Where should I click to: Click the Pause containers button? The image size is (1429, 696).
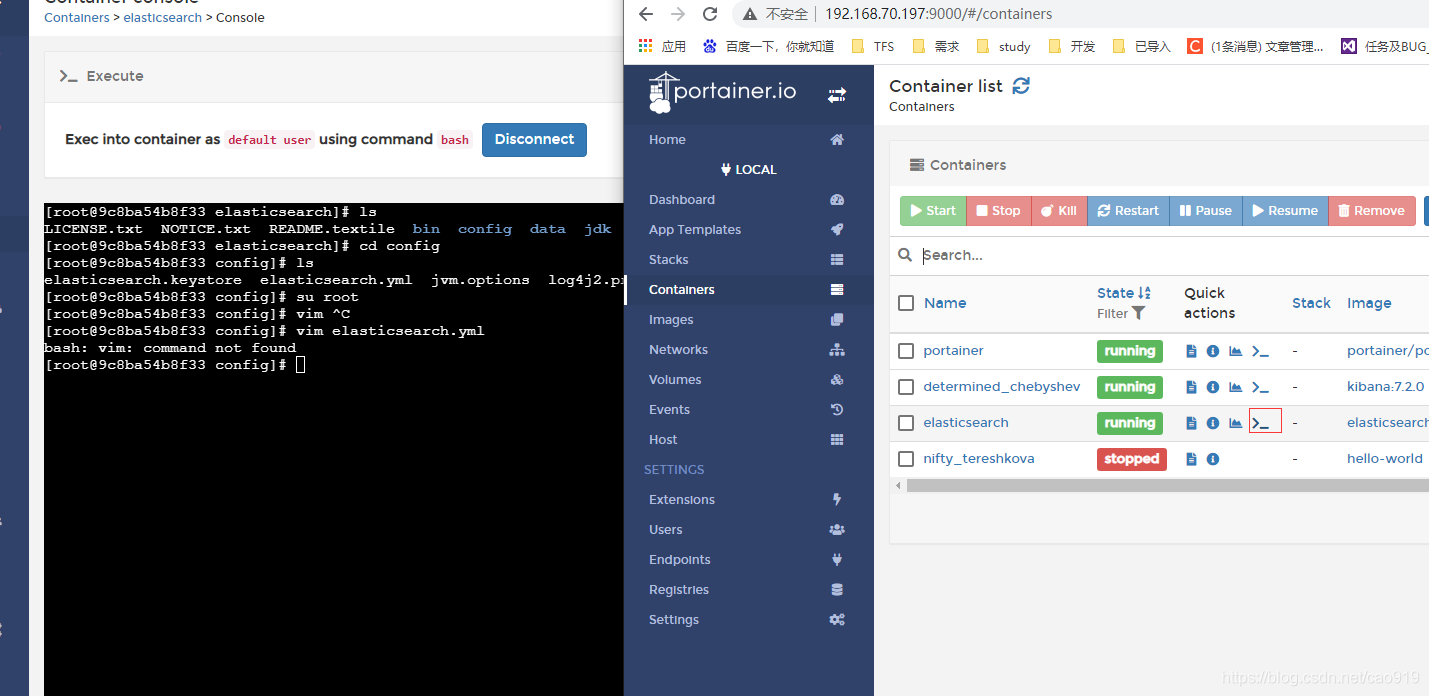coord(1206,211)
